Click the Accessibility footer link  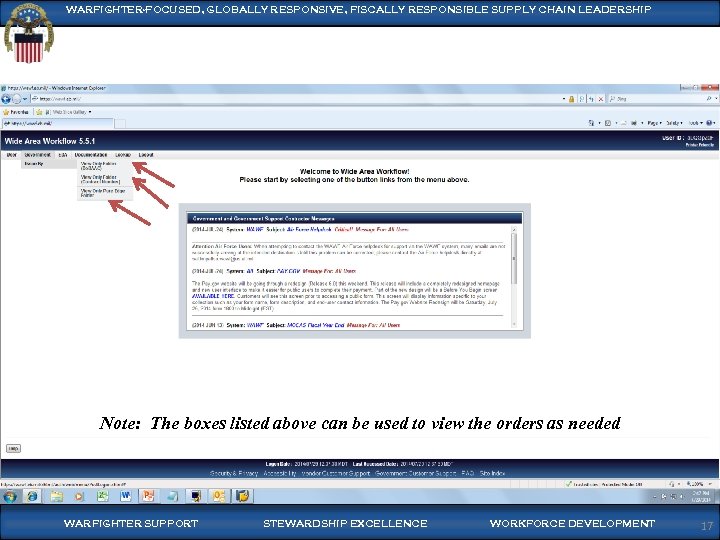(280, 473)
